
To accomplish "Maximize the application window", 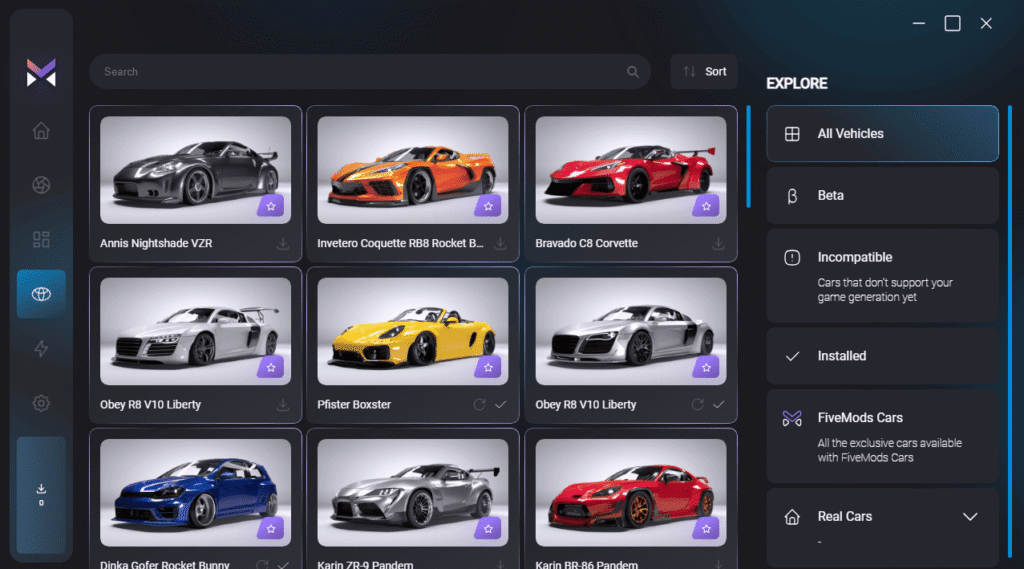I will click(x=952, y=24).
